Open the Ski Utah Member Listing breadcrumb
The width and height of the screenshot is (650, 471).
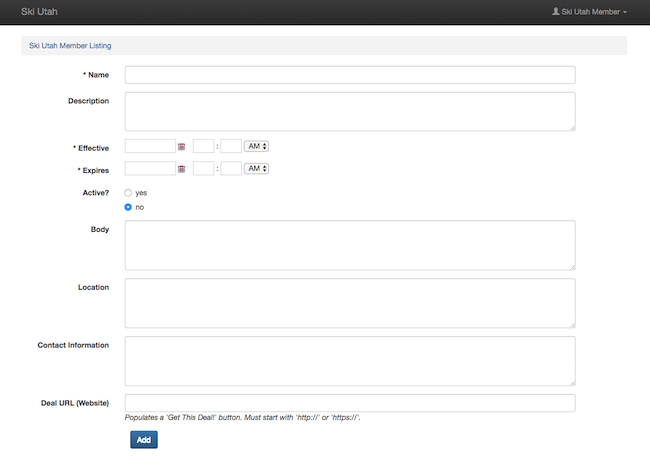pos(71,46)
